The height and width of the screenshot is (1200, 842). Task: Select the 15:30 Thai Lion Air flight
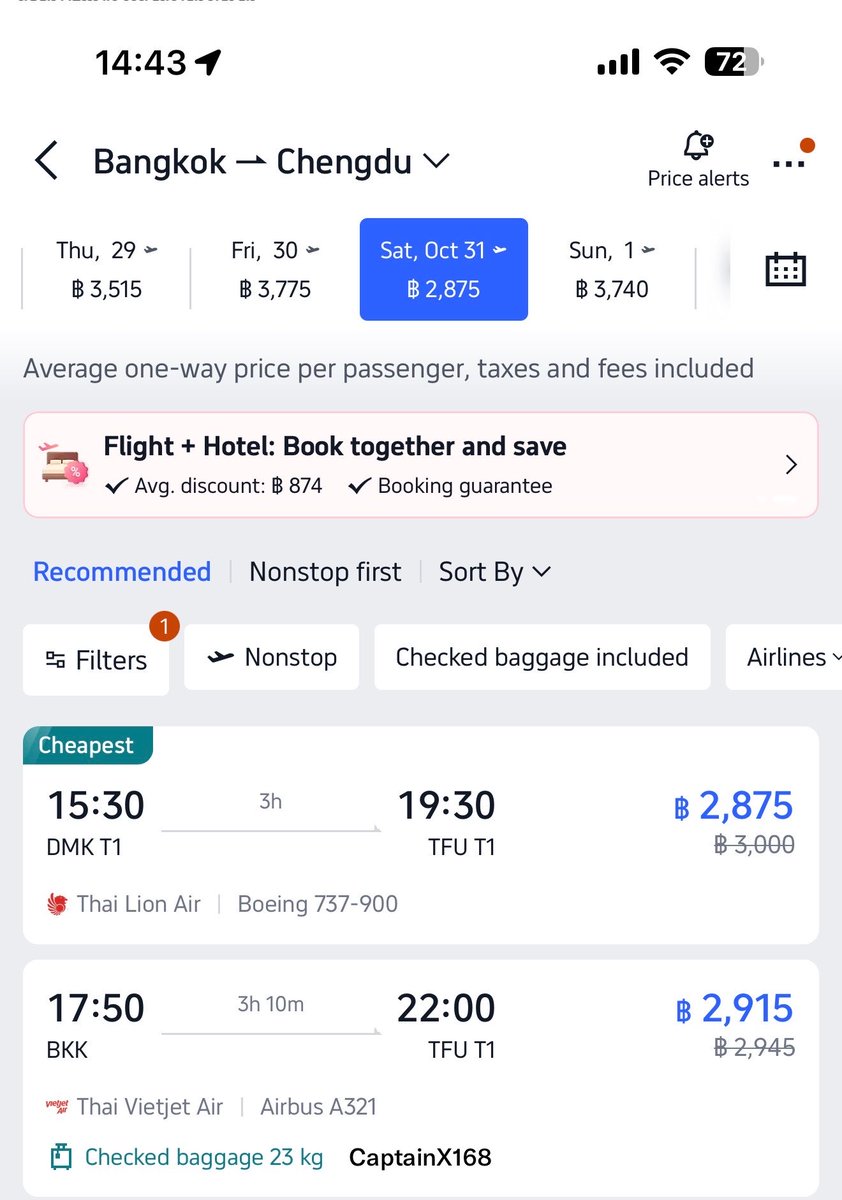(x=421, y=835)
